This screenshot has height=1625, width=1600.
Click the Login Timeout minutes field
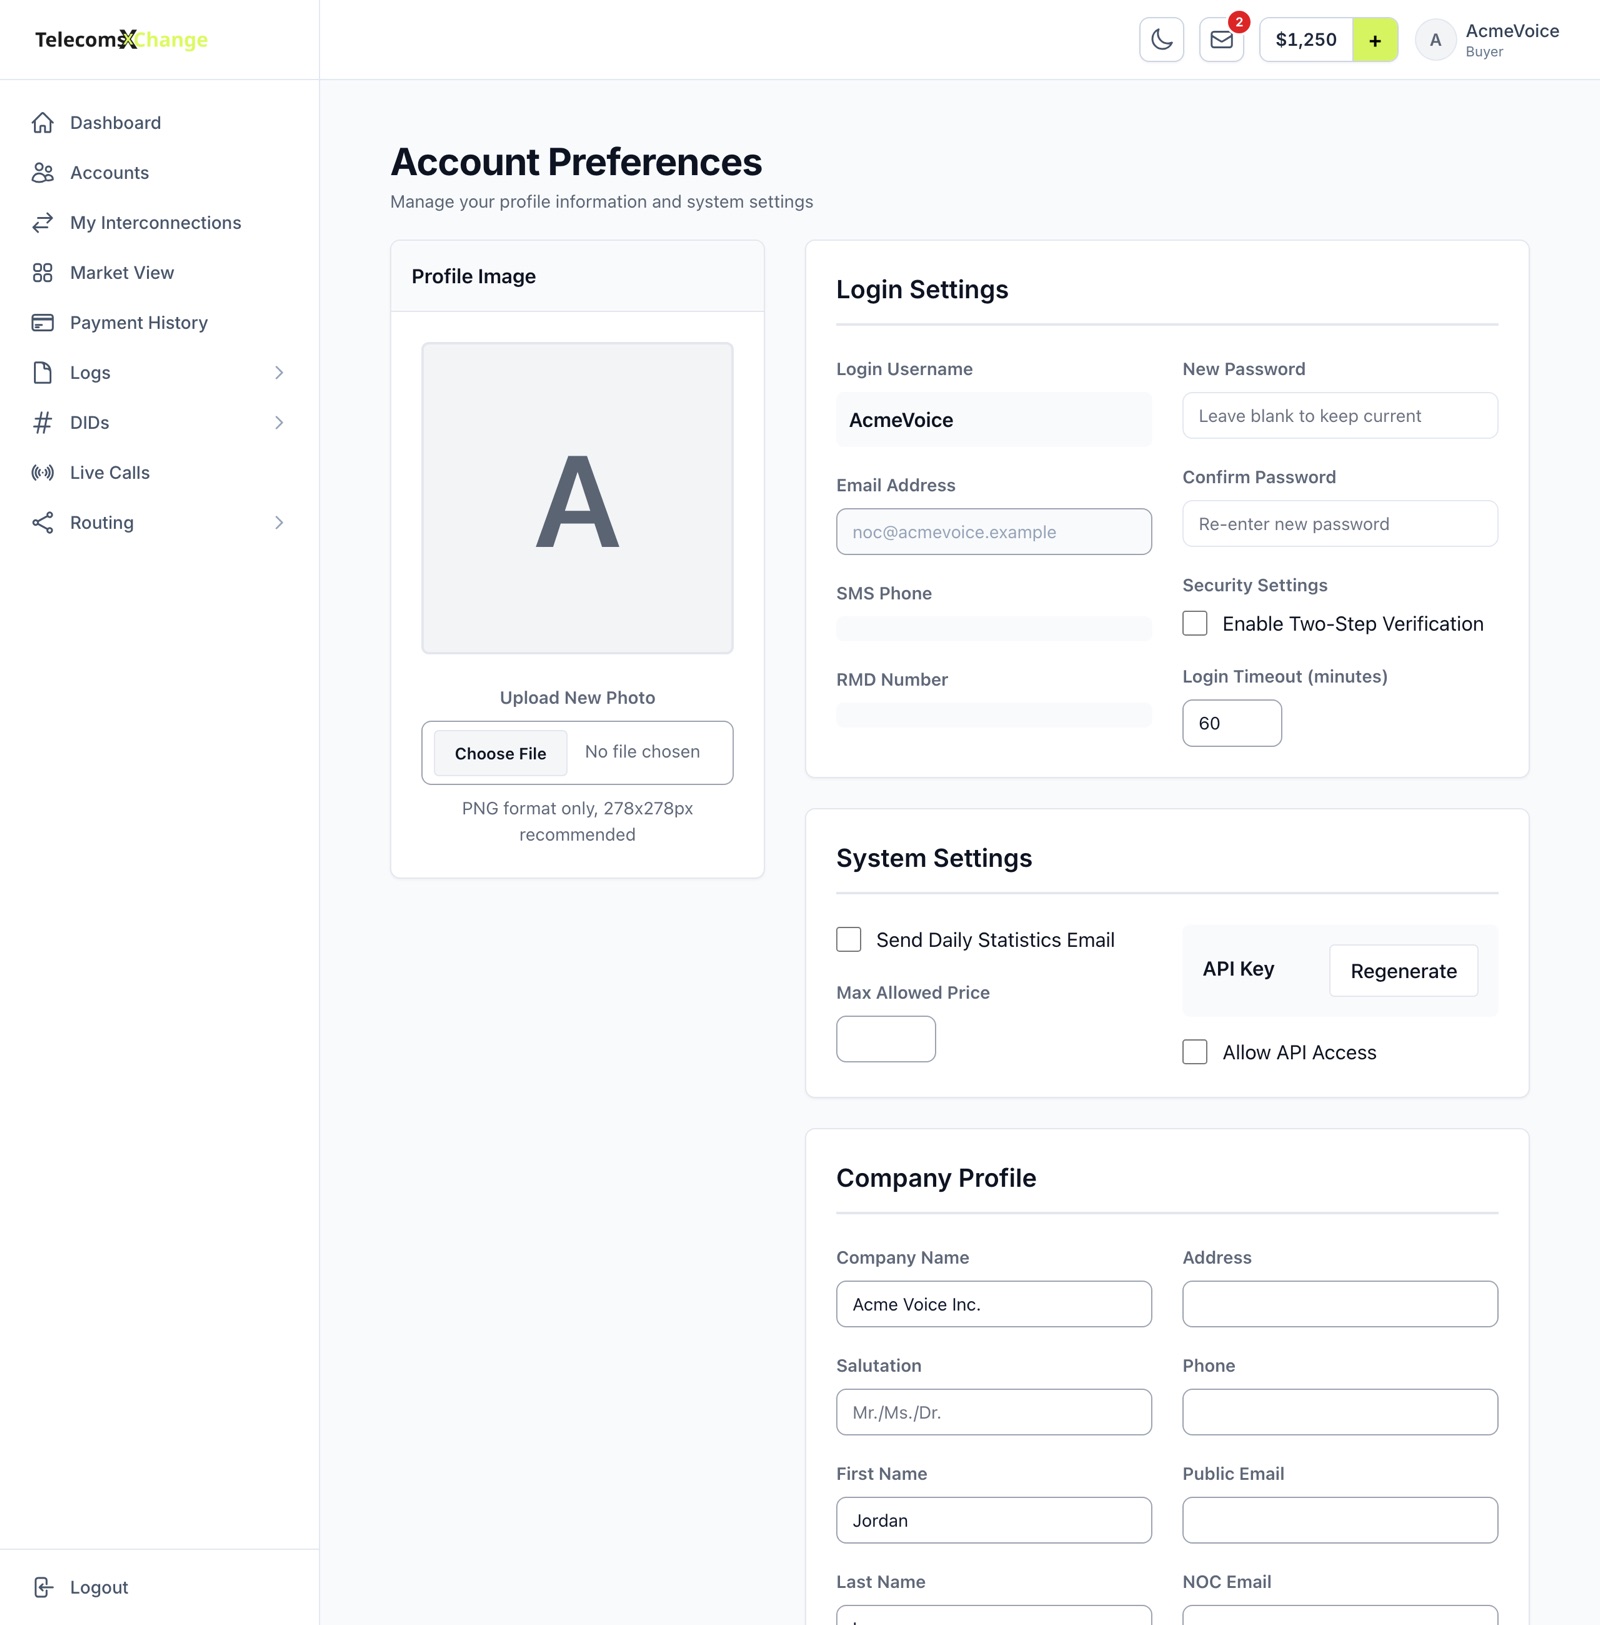pyautogui.click(x=1232, y=723)
